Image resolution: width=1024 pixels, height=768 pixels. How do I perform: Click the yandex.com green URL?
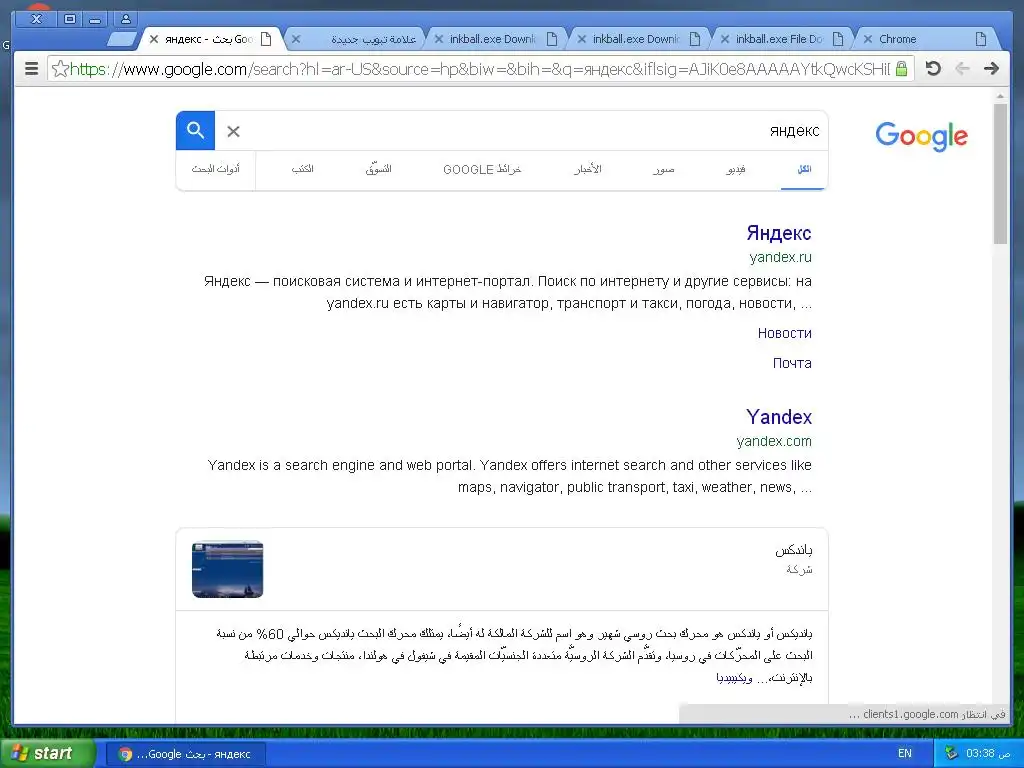coord(774,441)
